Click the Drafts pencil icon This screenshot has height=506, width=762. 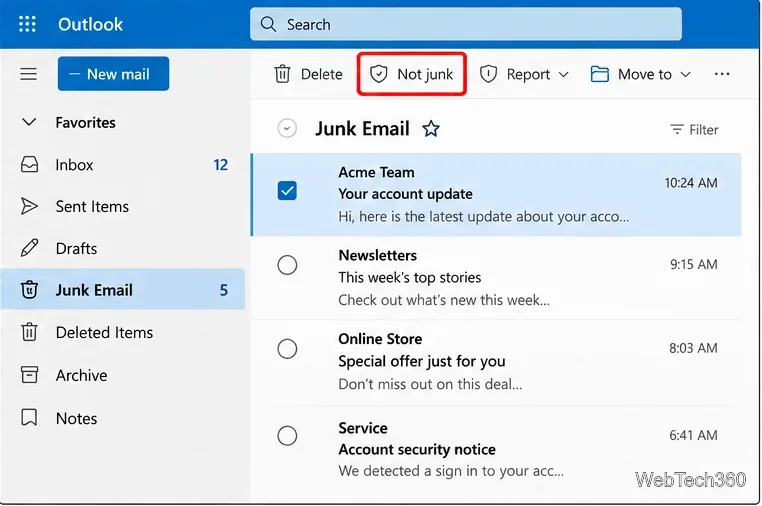tap(29, 248)
